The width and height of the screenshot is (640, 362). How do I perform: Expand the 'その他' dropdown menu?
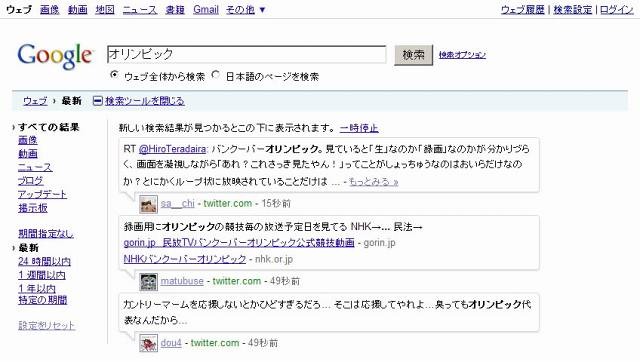[x=246, y=9]
